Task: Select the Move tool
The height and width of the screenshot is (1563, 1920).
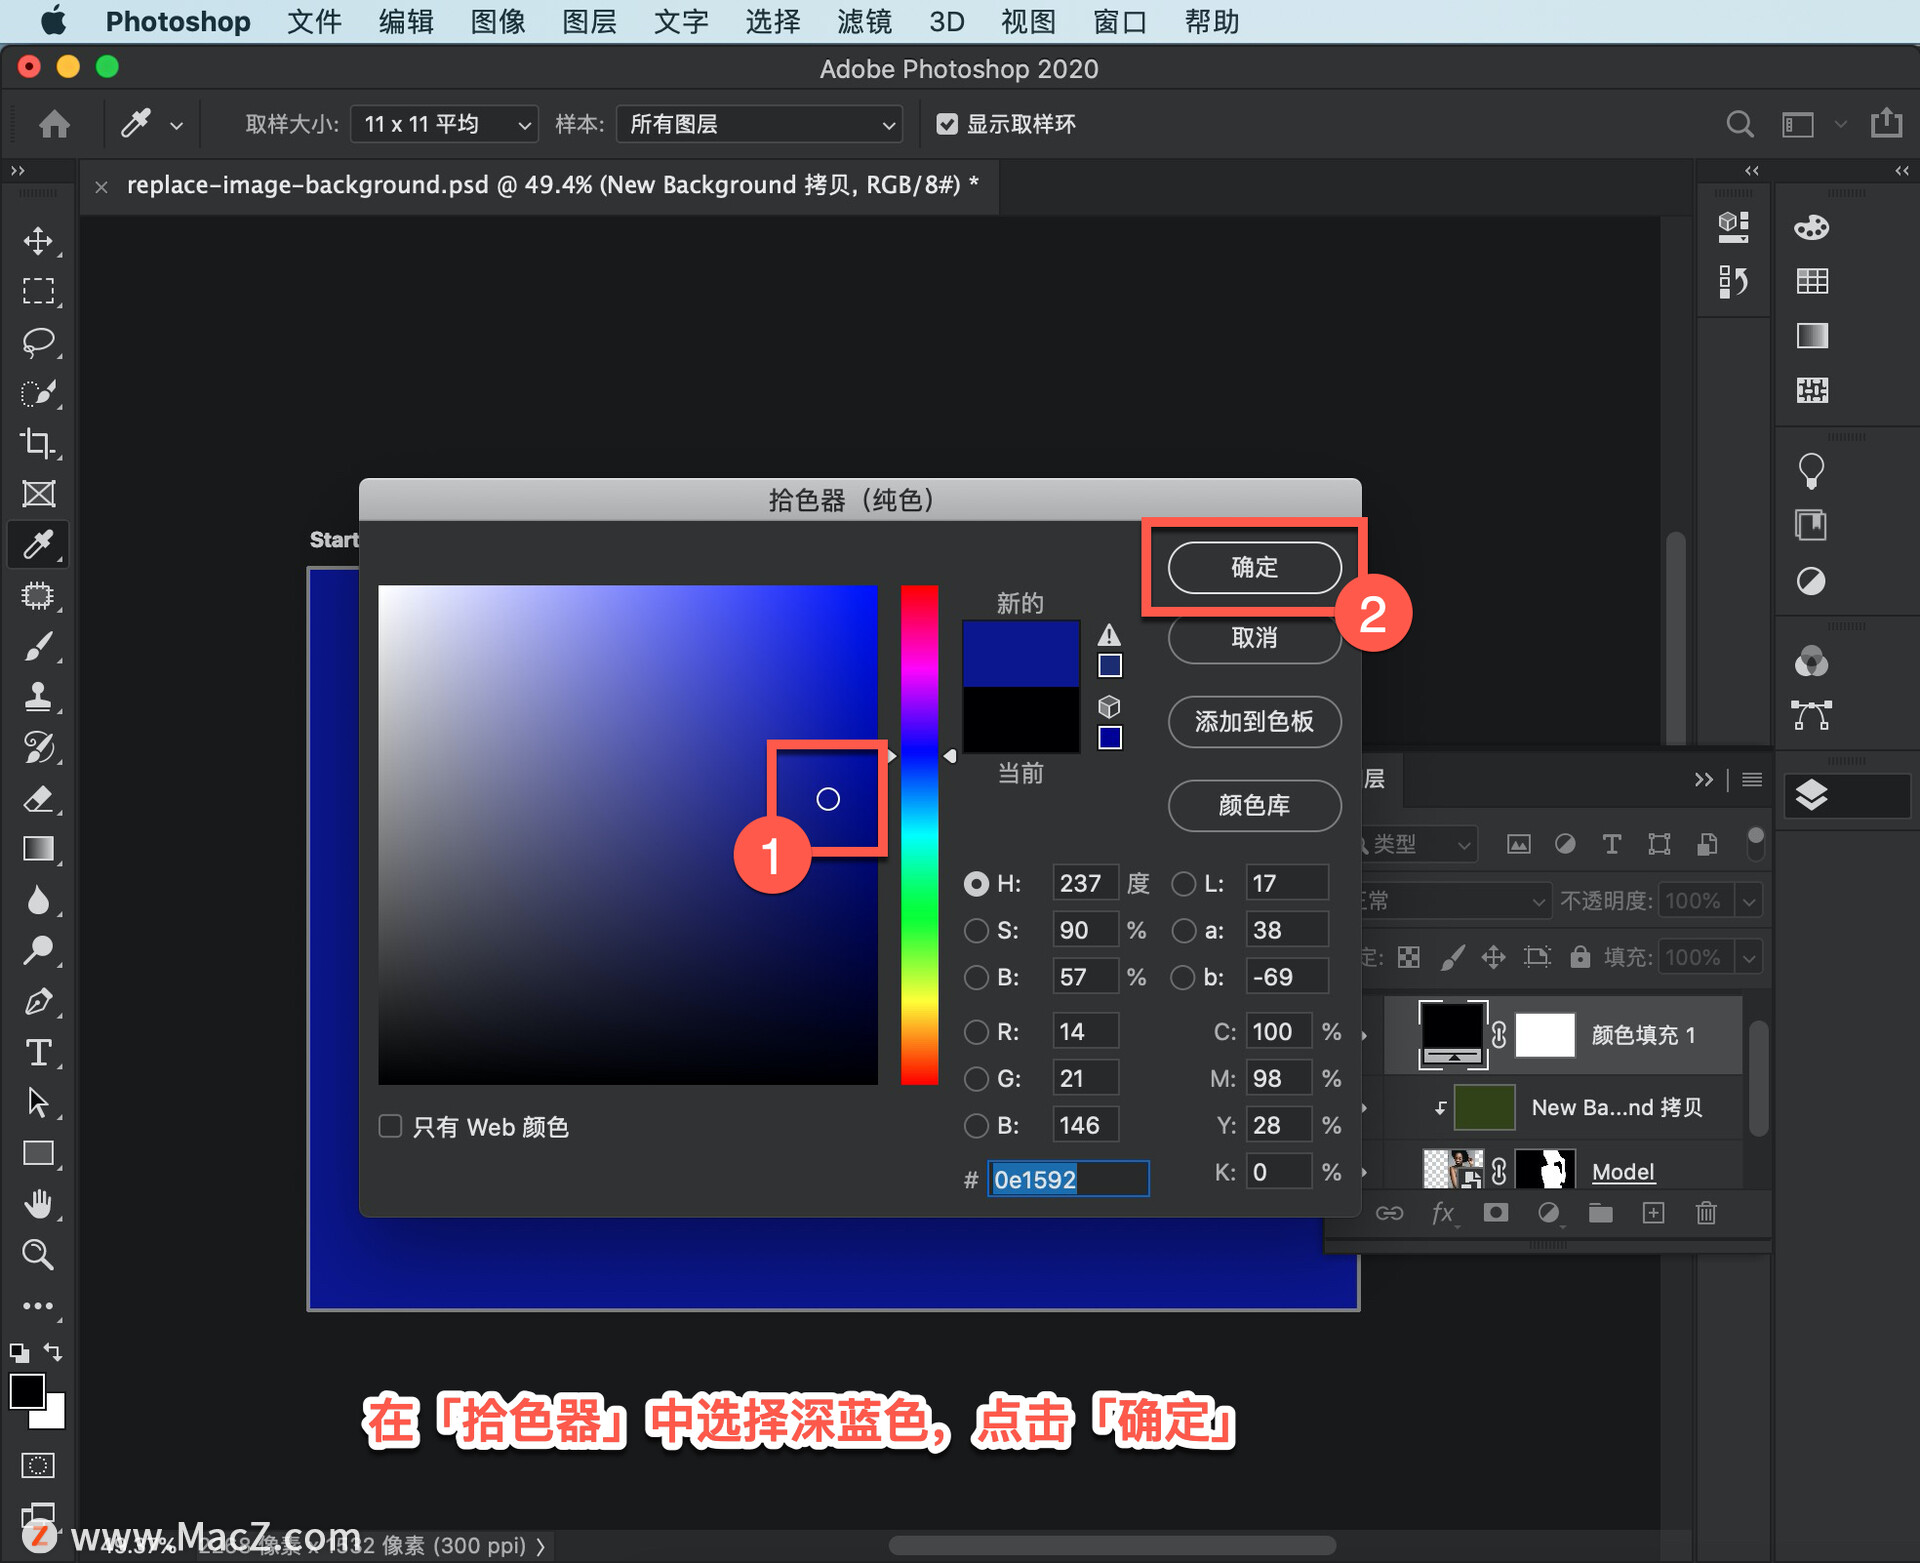Action: [x=38, y=241]
